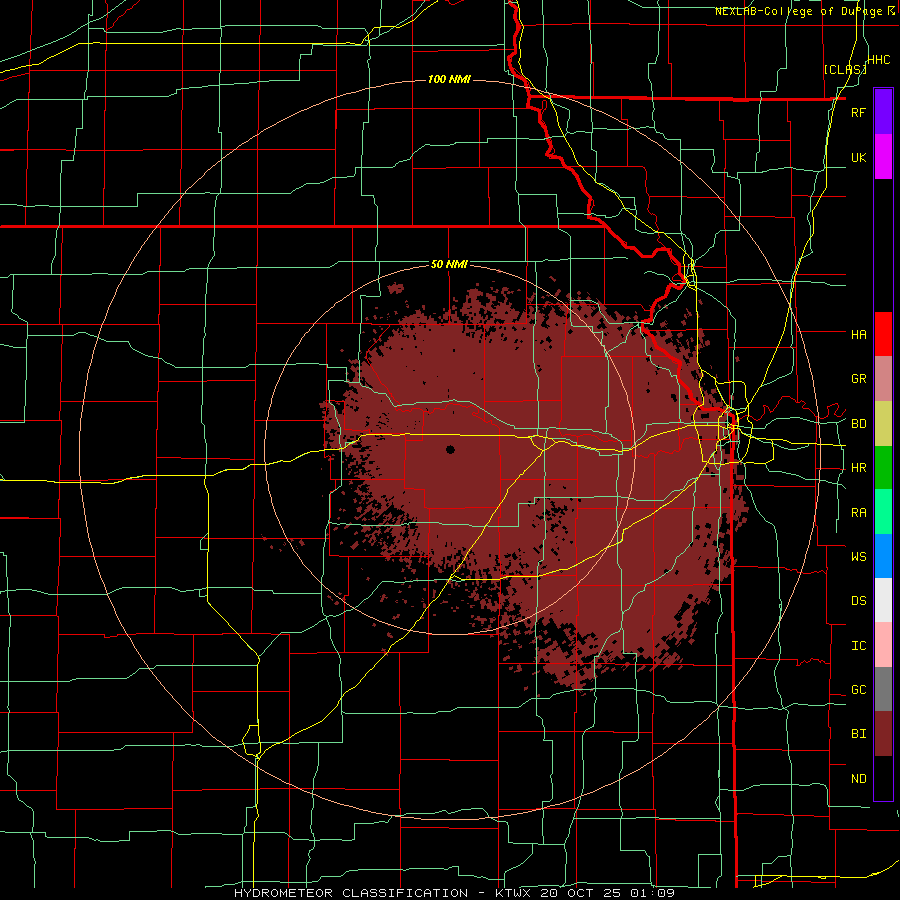This screenshot has width=900, height=900.
Task: Click the "BI" legend label
Action: pos(858,734)
